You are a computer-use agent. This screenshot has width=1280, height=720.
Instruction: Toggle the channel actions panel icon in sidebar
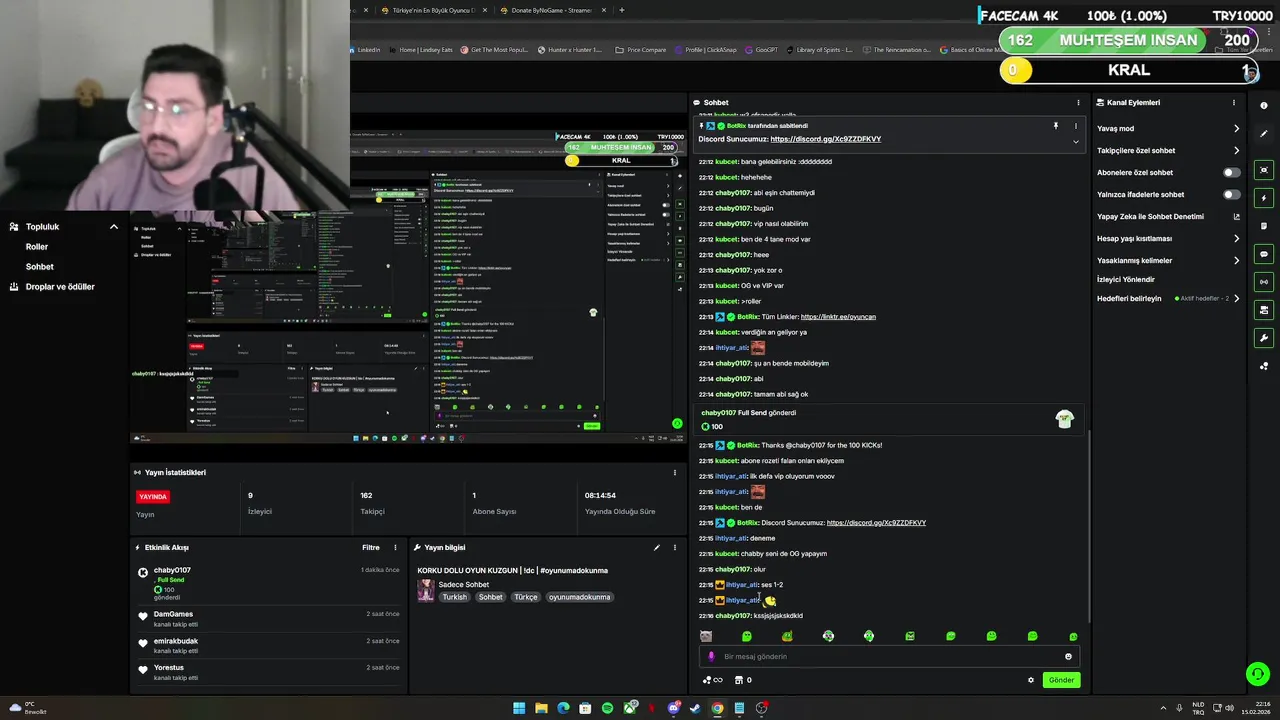click(1264, 310)
